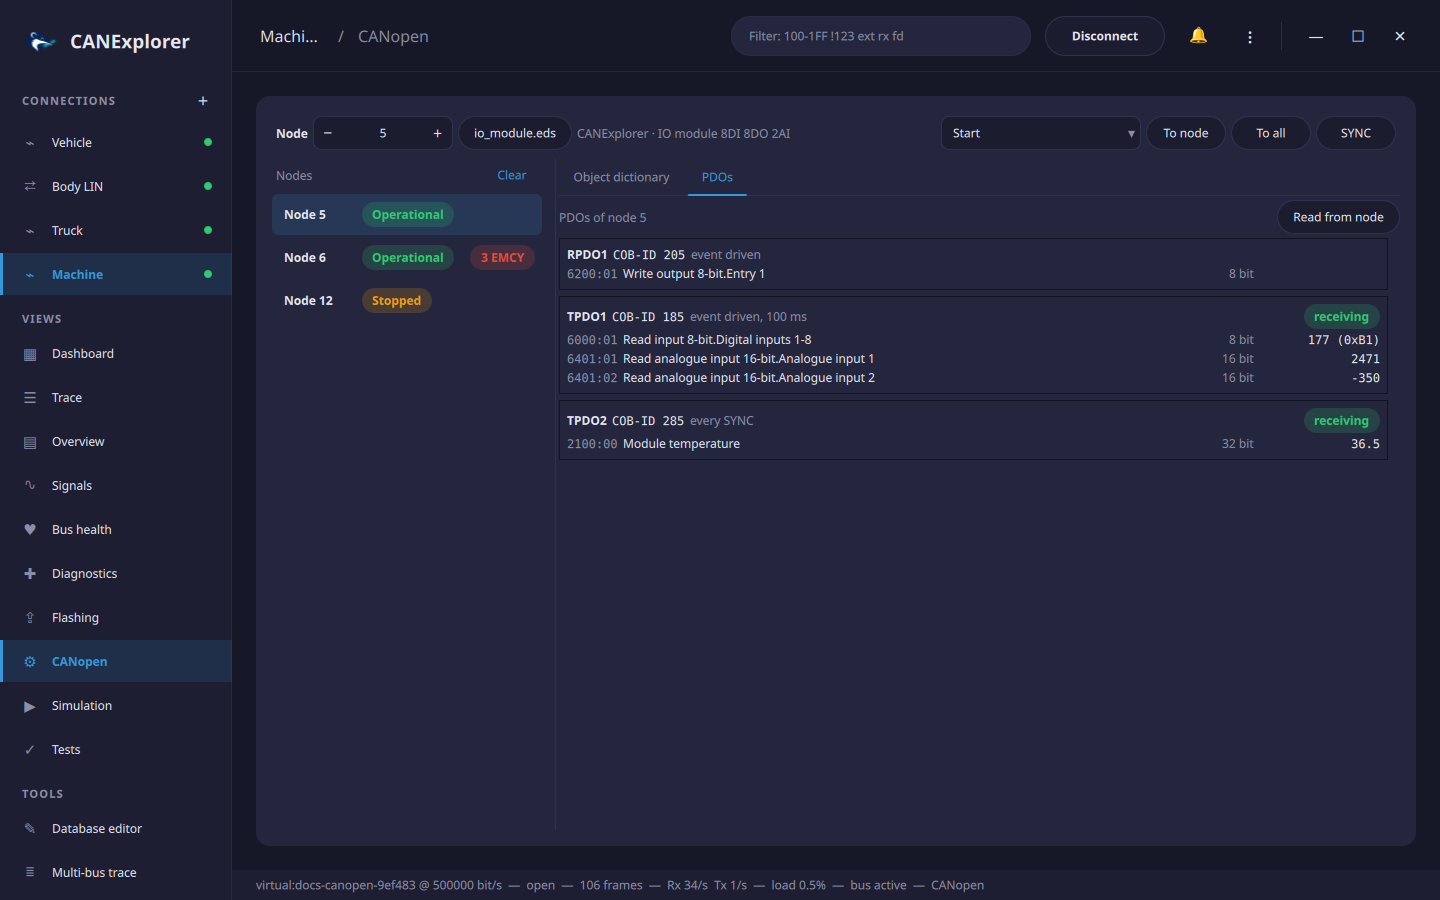1440x900 pixels.
Task: Click Read from node button
Action: click(x=1338, y=217)
